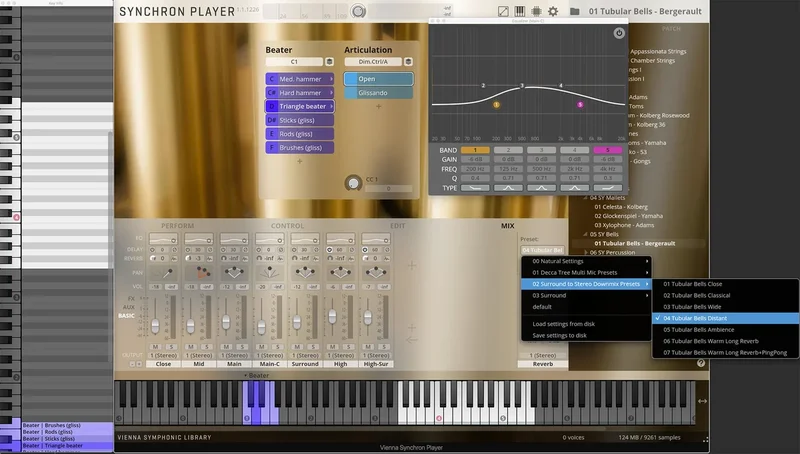This screenshot has width=800, height=454.
Task: Edit band 1 gain value -6 dB
Action: click(475, 159)
